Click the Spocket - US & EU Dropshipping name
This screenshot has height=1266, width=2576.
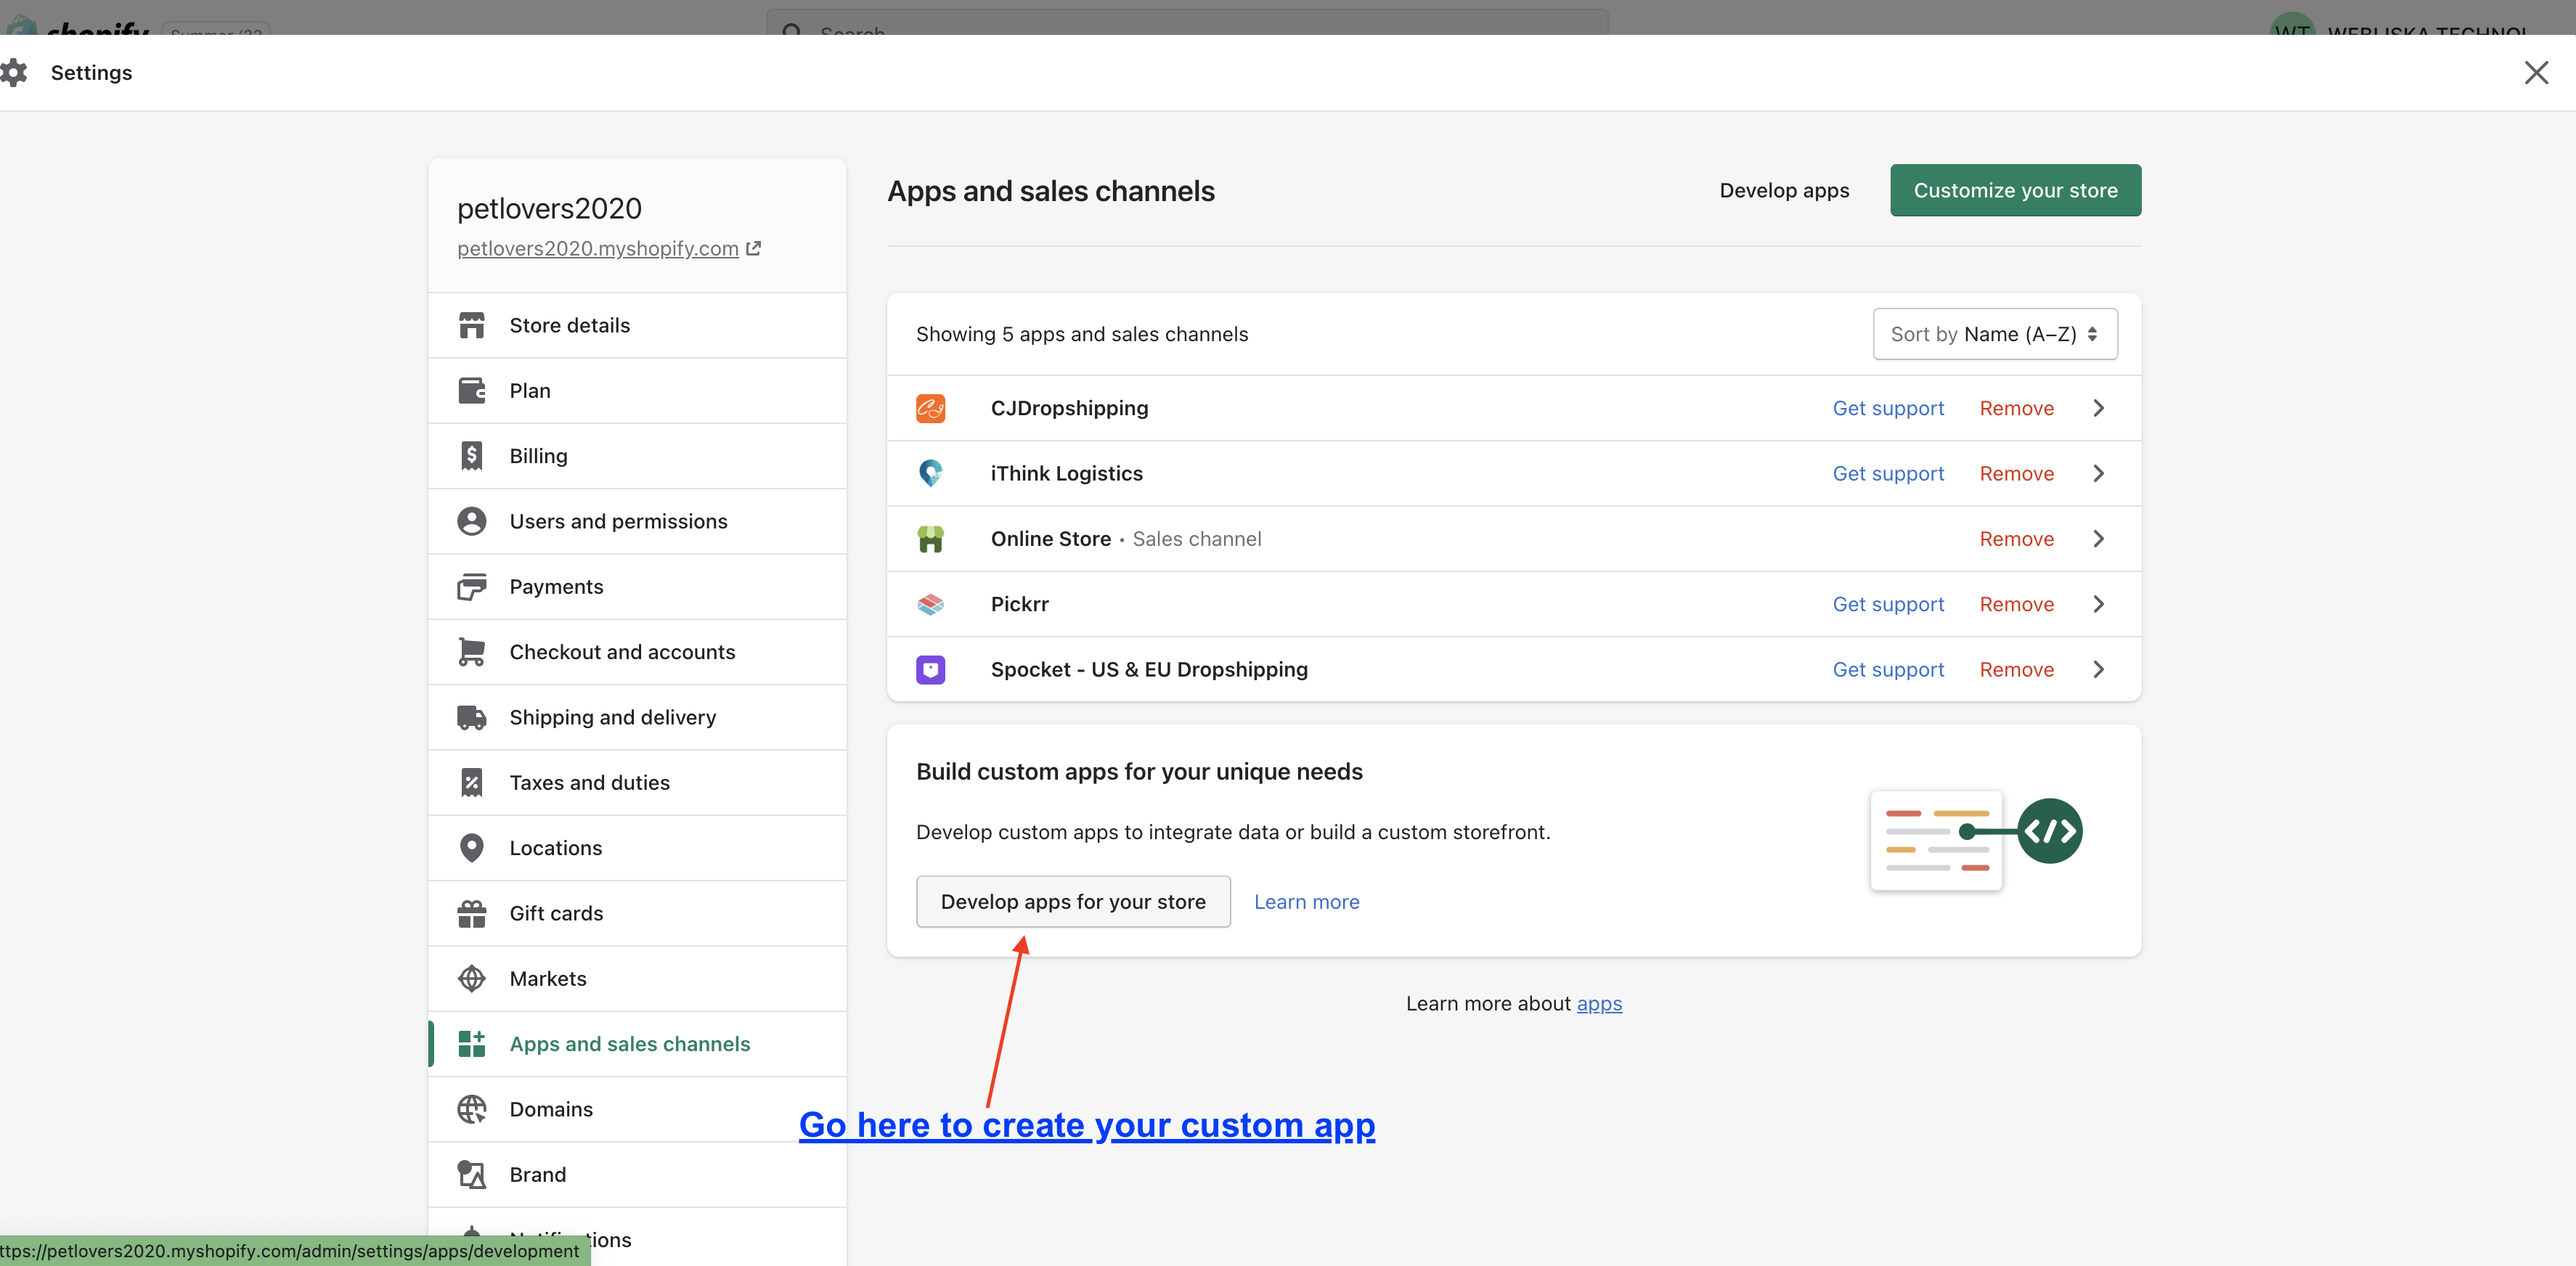(x=1149, y=669)
